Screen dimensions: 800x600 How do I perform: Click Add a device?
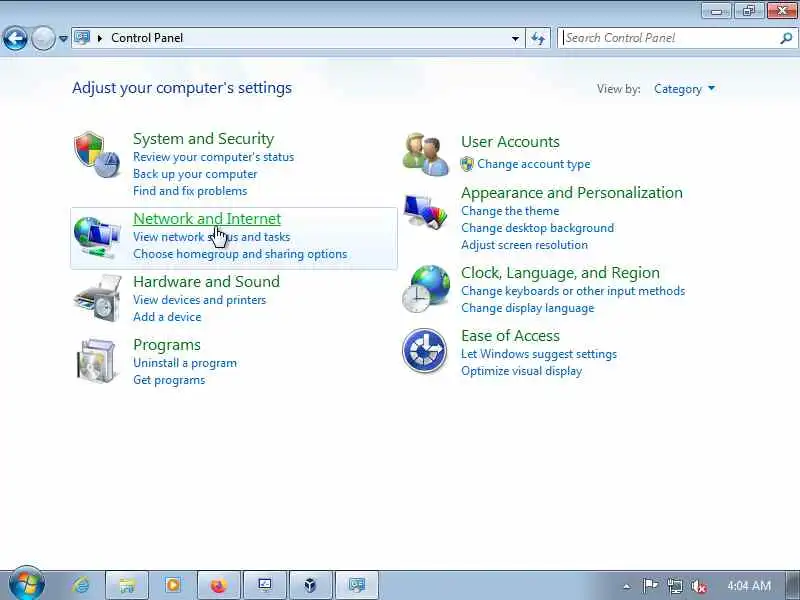click(x=167, y=316)
